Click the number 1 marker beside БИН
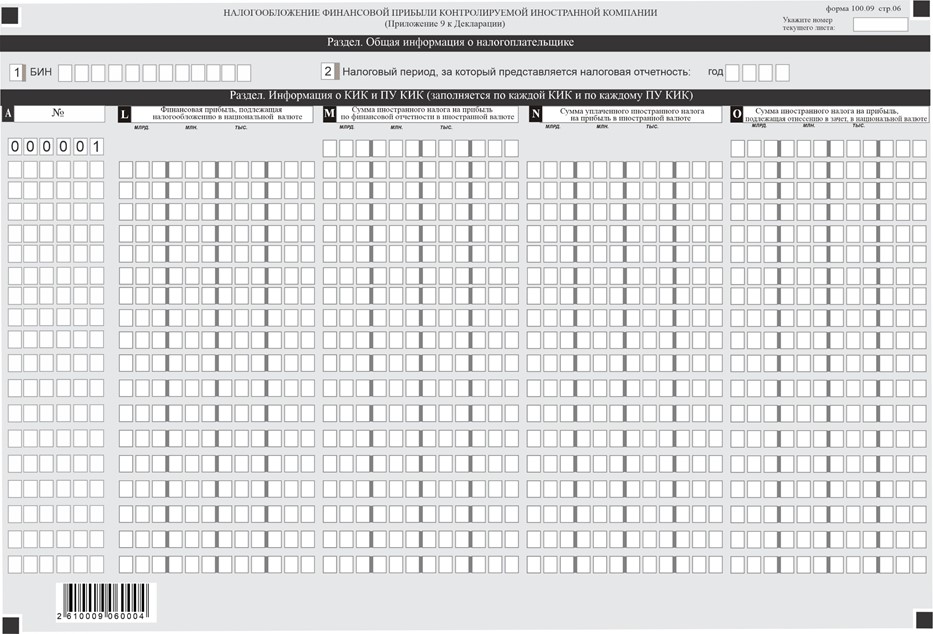Screen dimensions: 933x634 [16, 72]
